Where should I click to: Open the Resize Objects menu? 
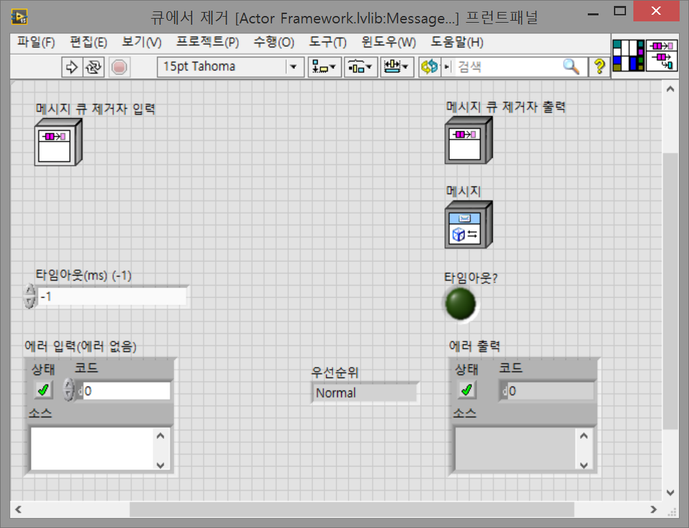tap(396, 67)
